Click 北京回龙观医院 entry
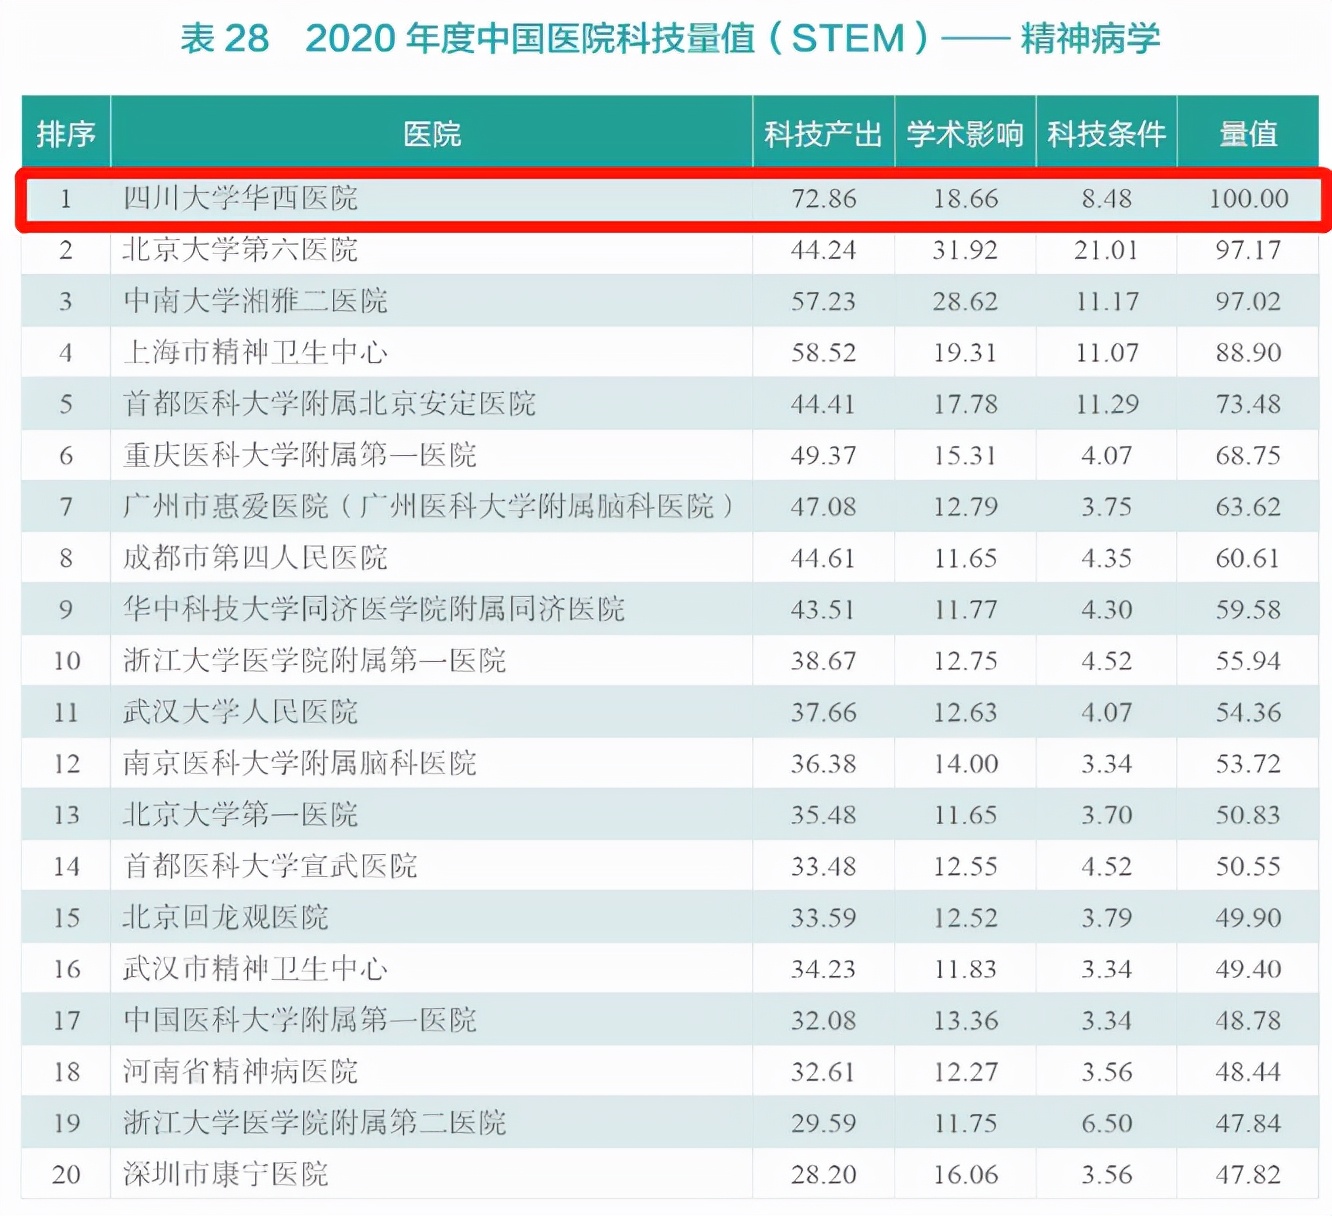This screenshot has height=1216, width=1332. [225, 917]
